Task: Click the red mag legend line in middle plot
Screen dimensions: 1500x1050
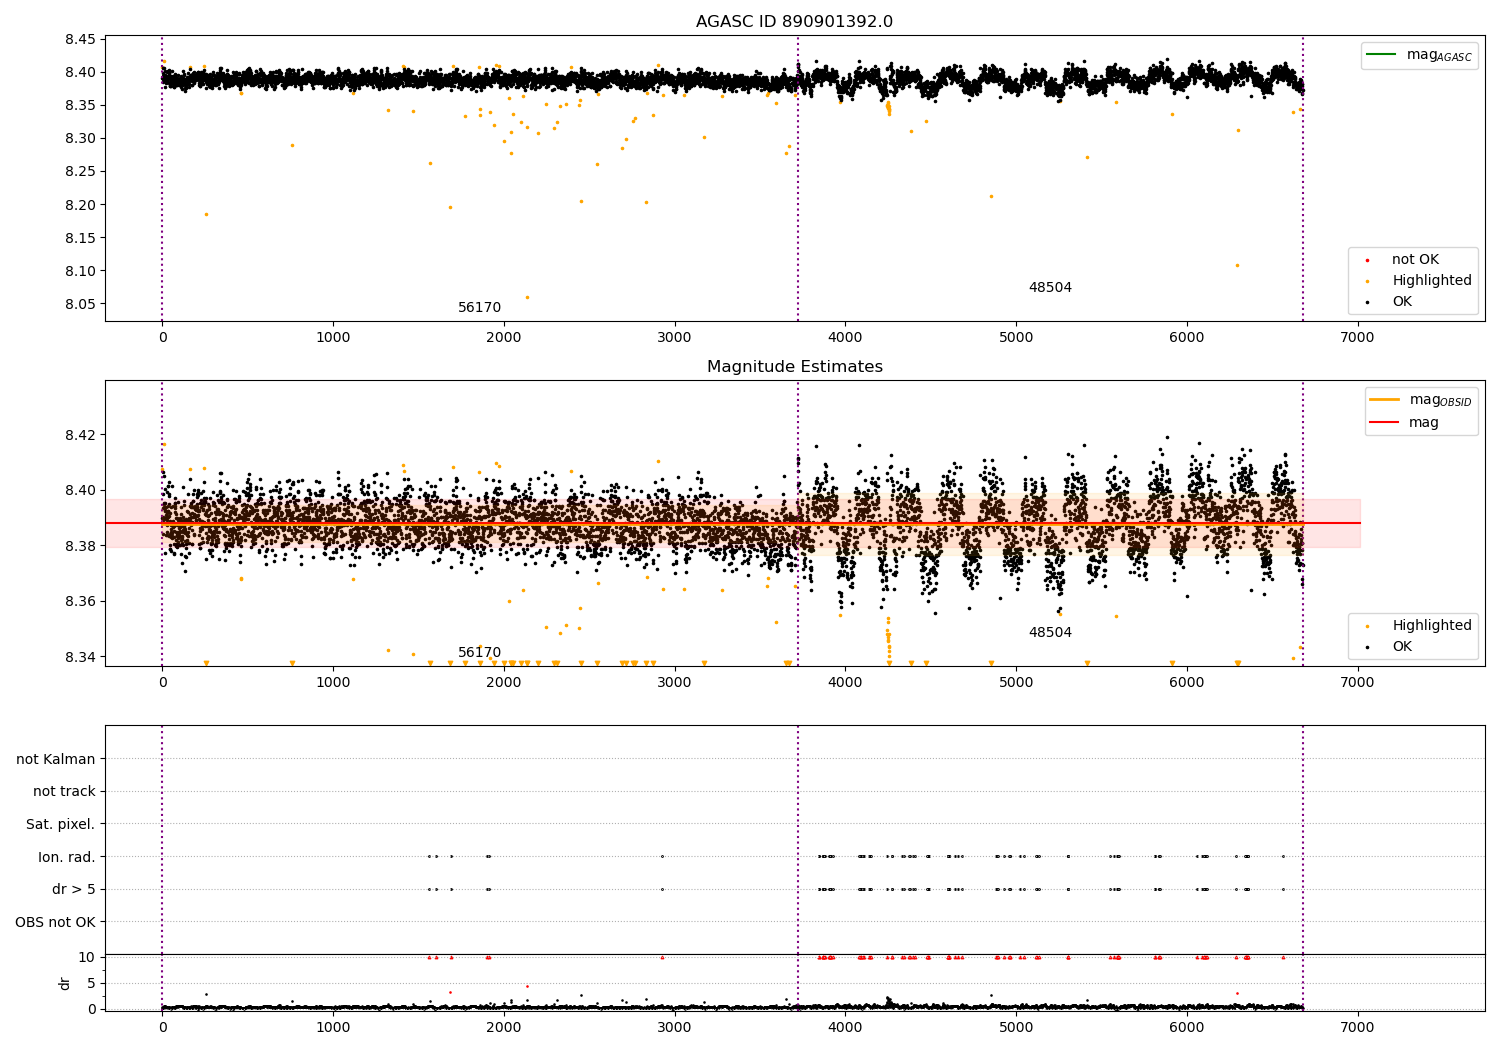Action: (x=1384, y=422)
